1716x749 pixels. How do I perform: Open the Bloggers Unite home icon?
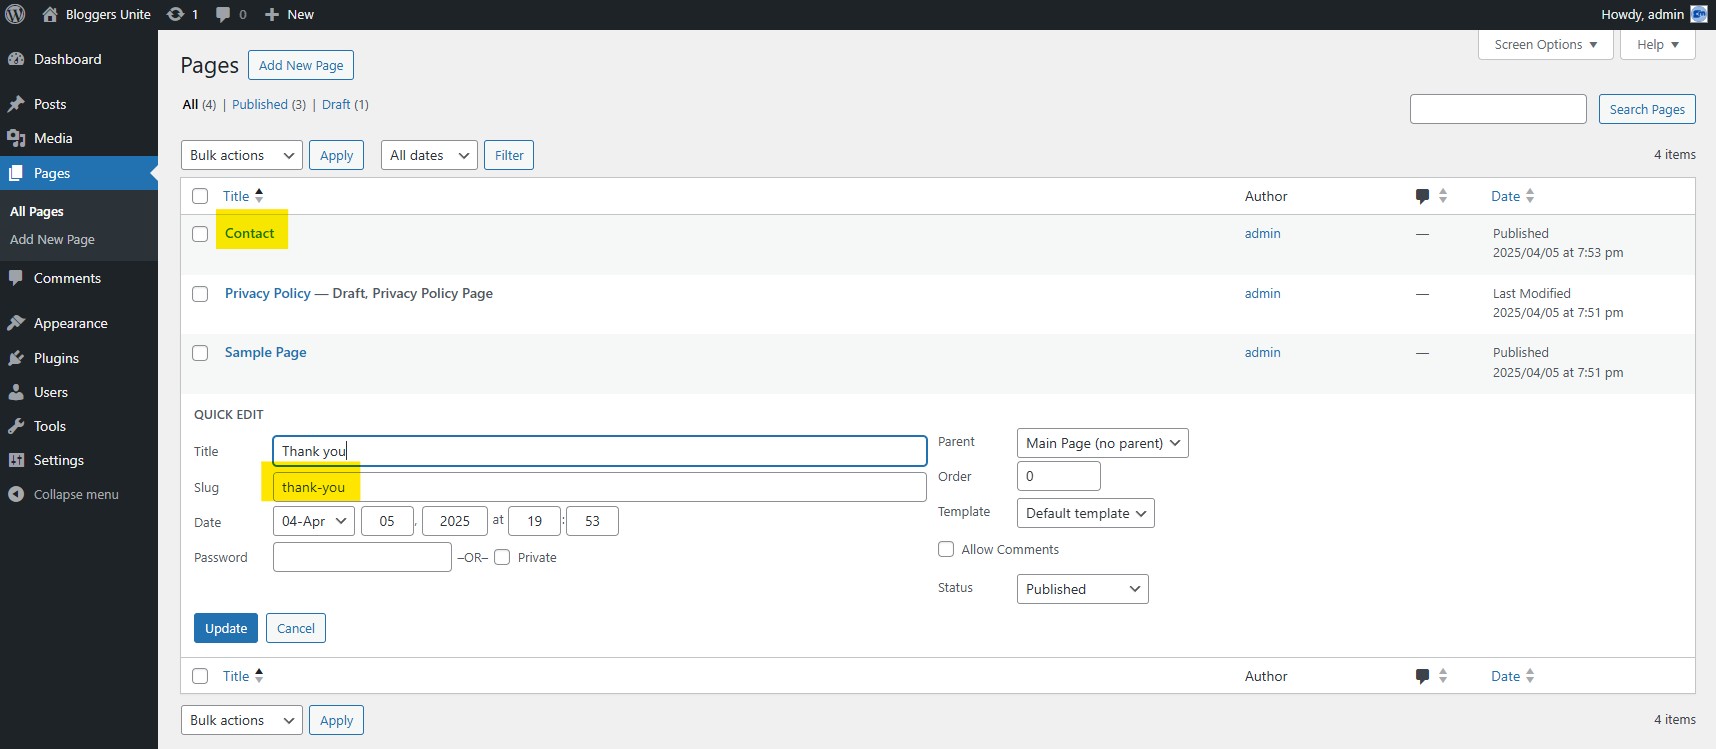50,14
